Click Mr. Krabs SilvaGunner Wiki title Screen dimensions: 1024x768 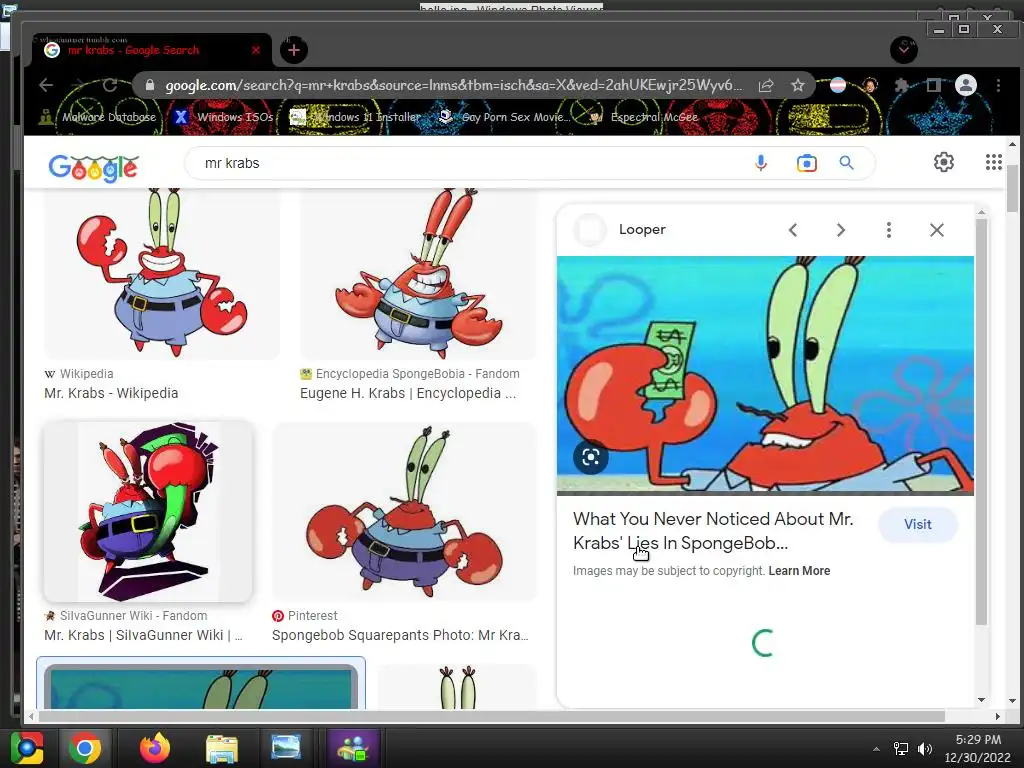[x=144, y=635]
